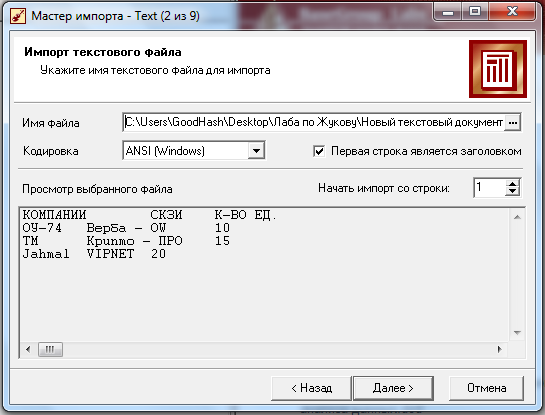Click the Импорт текстового файла heading

pyautogui.click(x=103, y=52)
